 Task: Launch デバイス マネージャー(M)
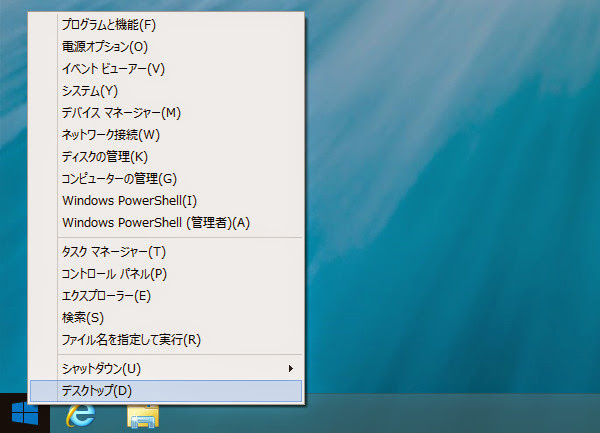point(166,113)
